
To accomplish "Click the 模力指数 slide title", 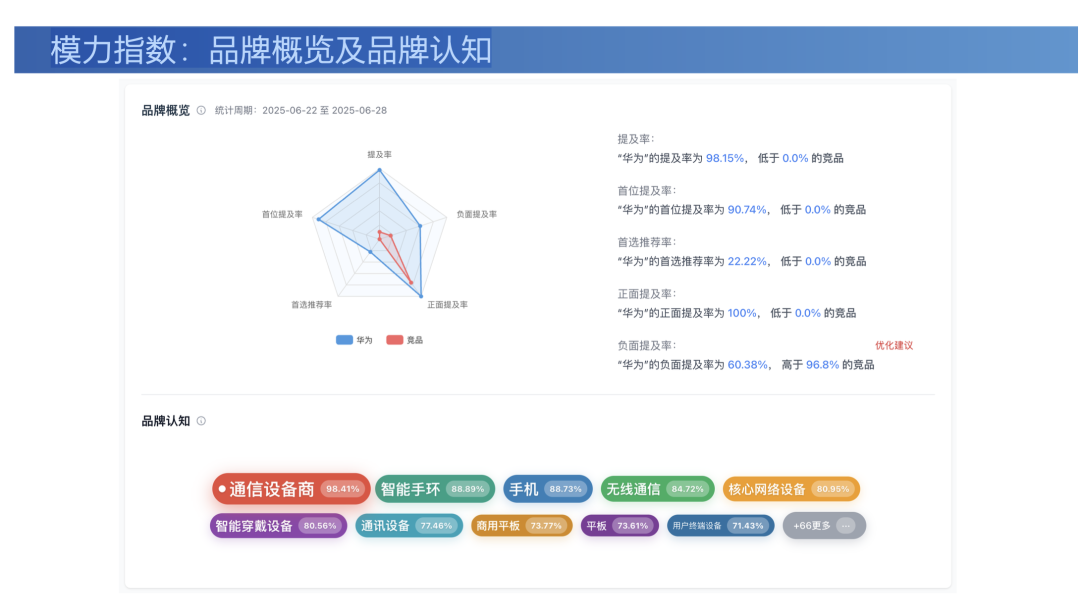I will 271,50.
